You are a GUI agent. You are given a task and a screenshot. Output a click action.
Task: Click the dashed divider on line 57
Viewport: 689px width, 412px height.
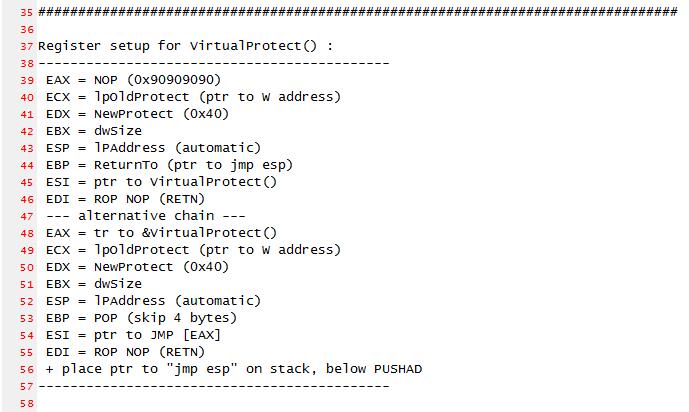pyautogui.click(x=214, y=387)
